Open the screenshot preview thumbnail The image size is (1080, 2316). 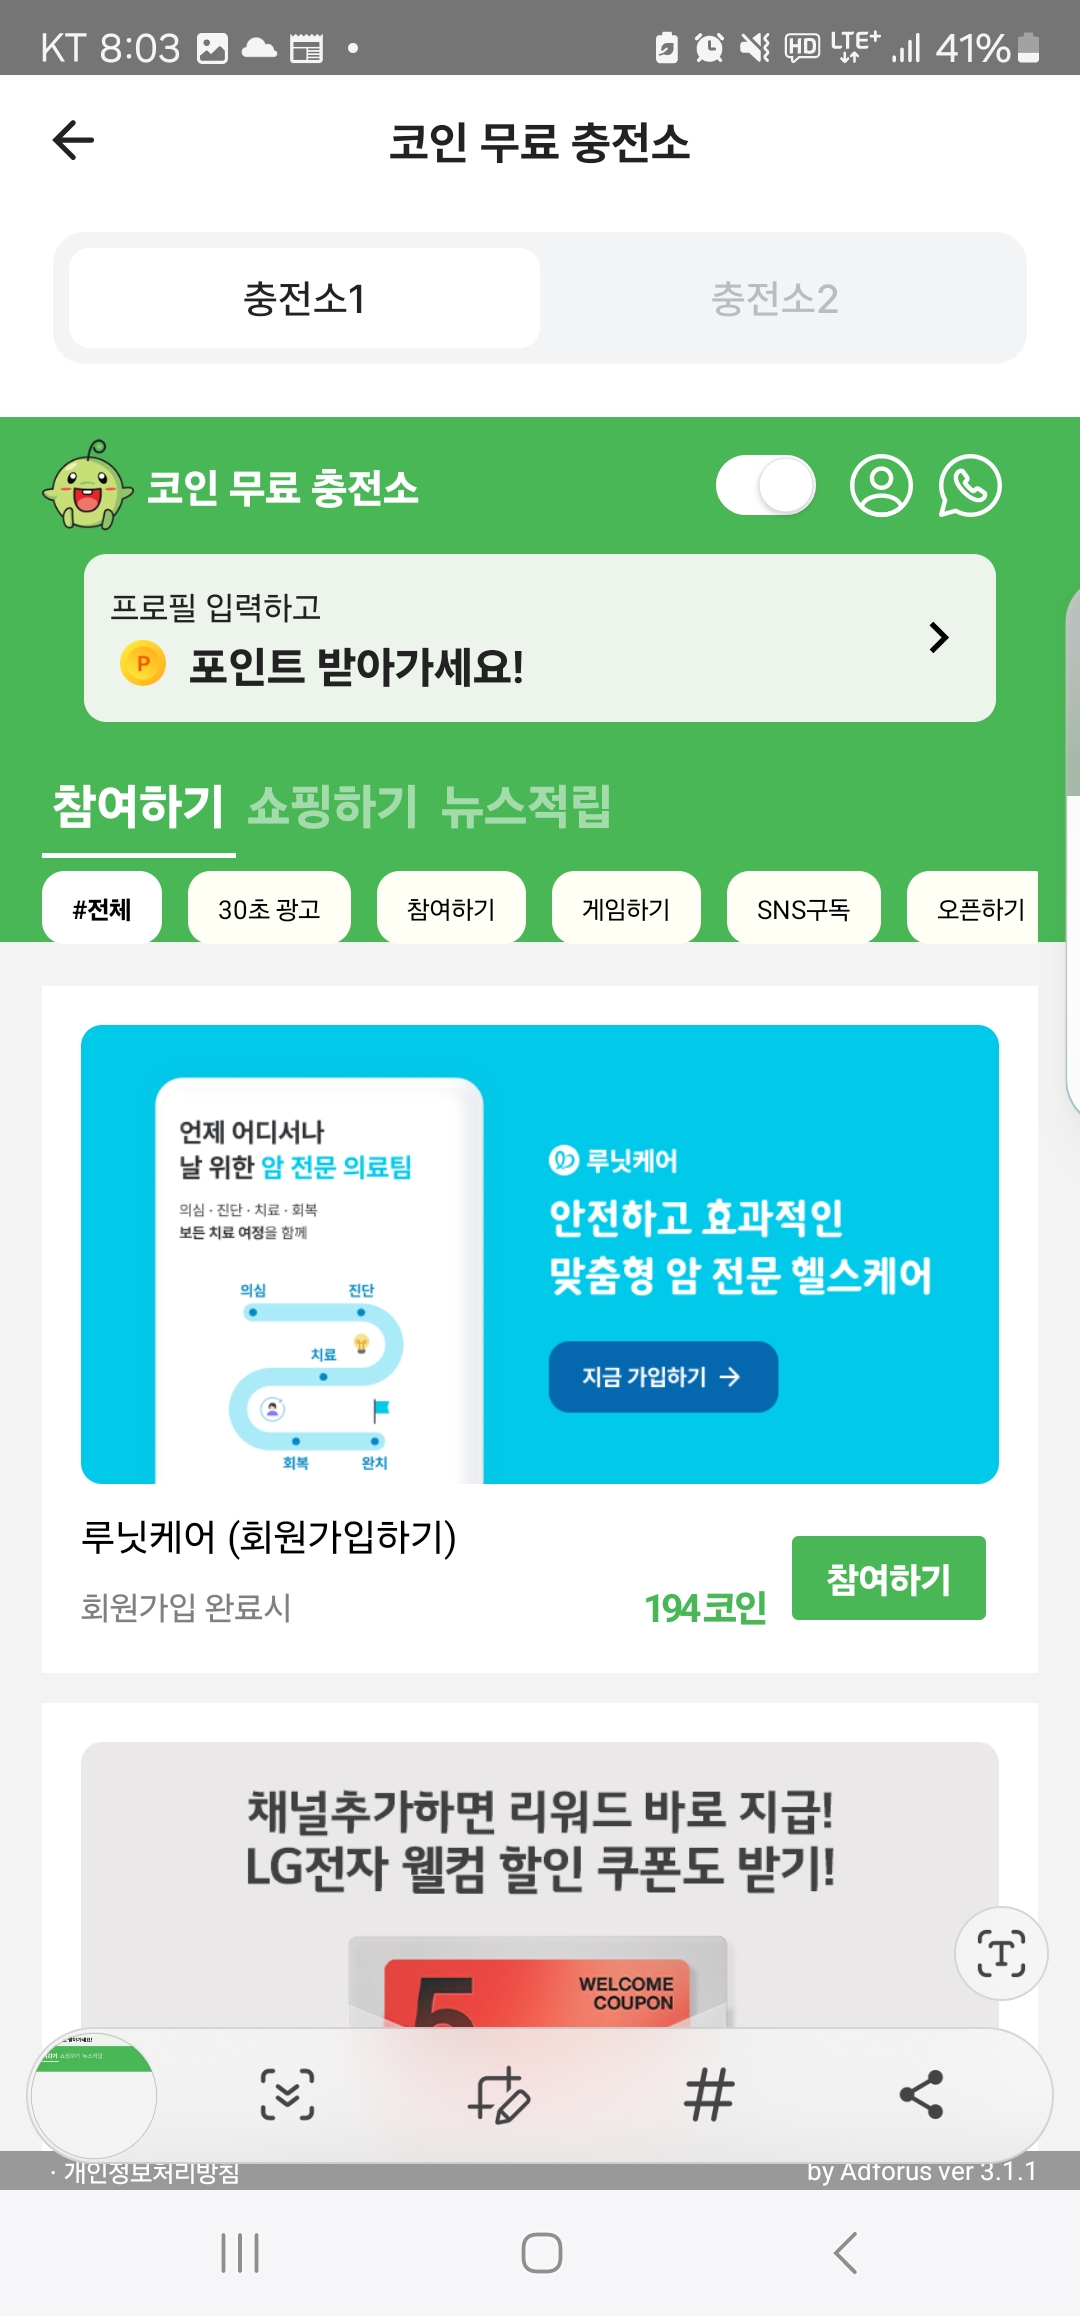click(94, 2095)
